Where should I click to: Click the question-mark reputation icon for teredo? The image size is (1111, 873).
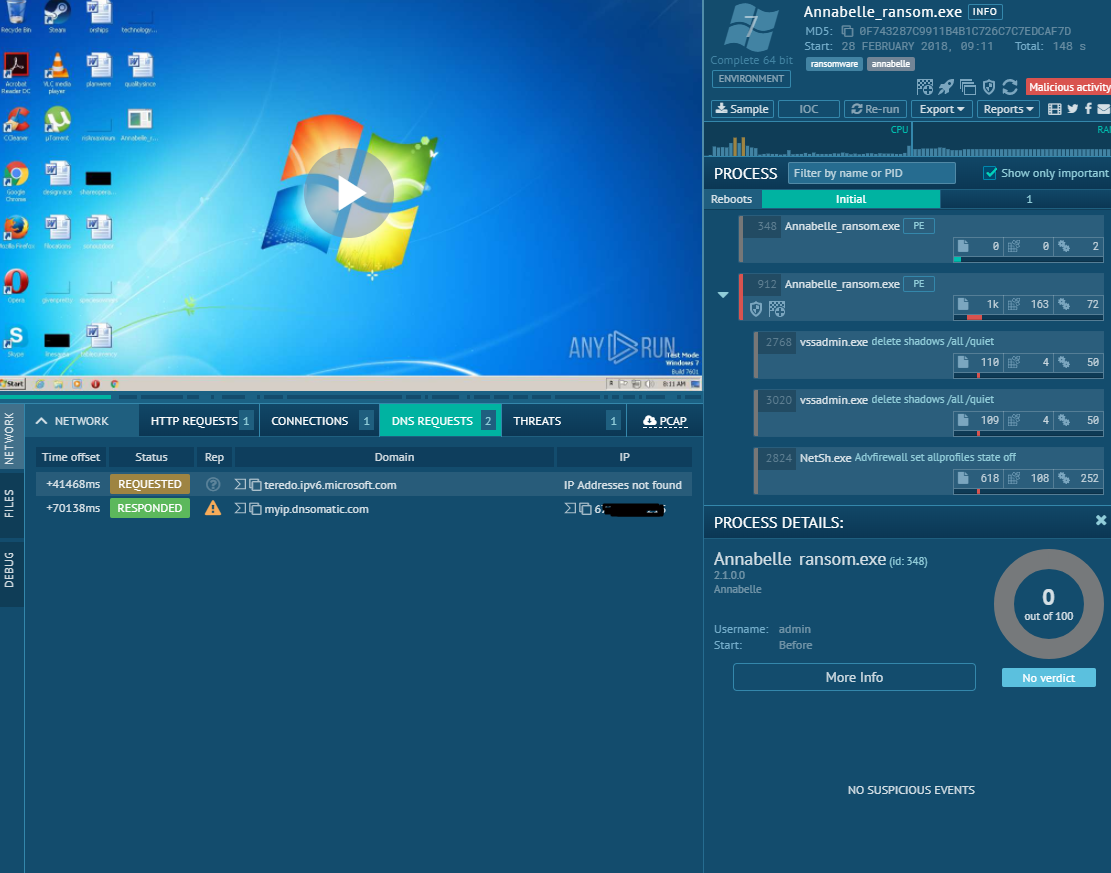(x=213, y=485)
